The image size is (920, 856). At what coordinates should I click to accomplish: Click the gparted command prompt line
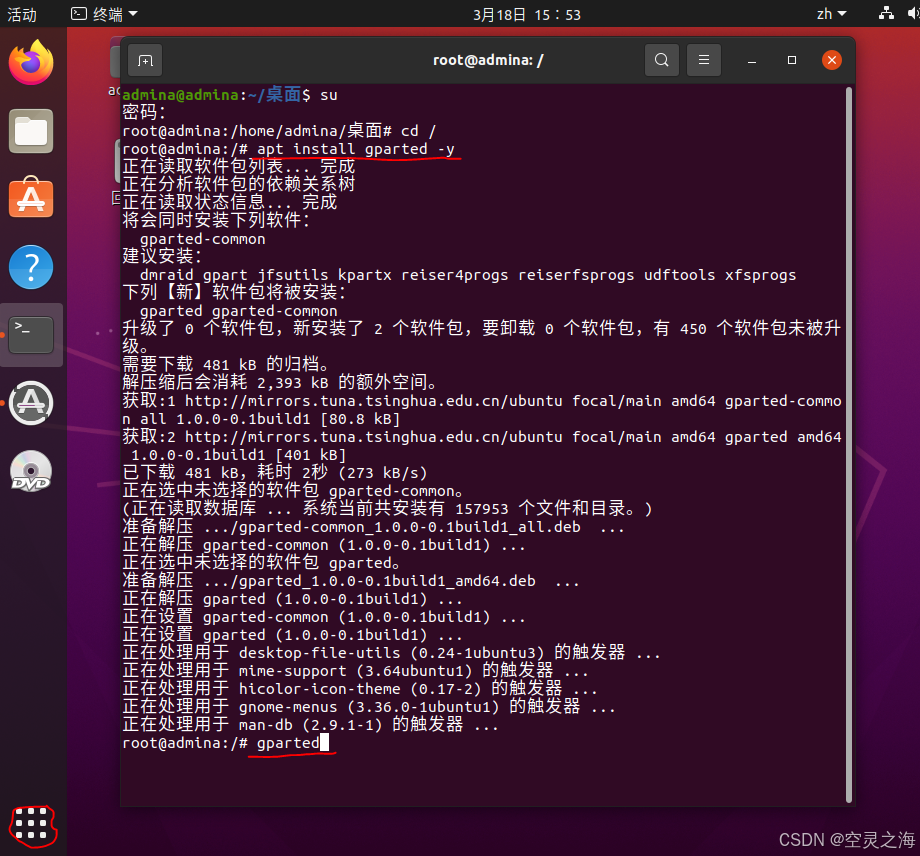226,743
